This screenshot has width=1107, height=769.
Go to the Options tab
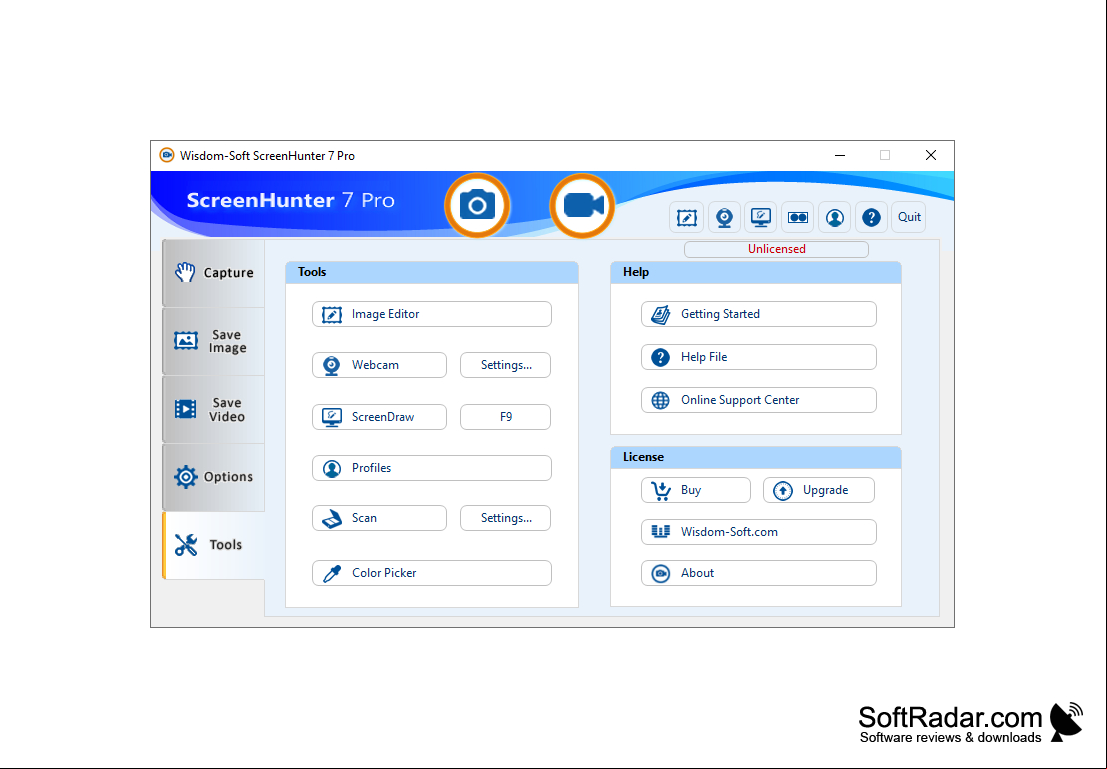pos(213,477)
